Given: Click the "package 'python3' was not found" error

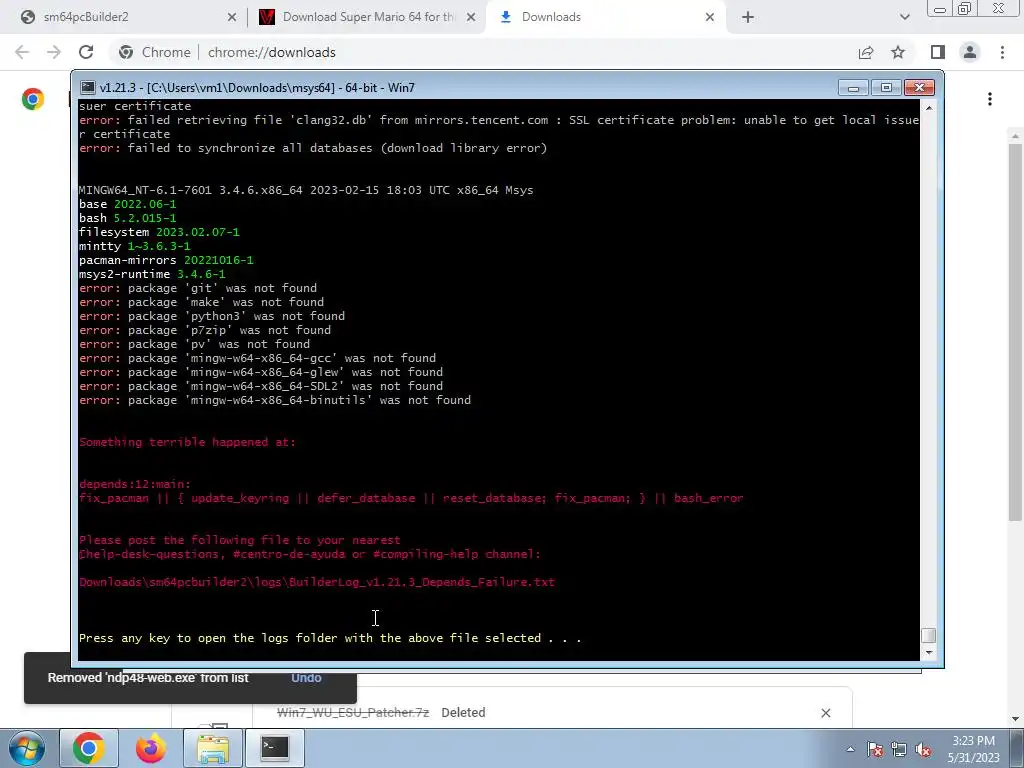Looking at the screenshot, I should 212,316.
